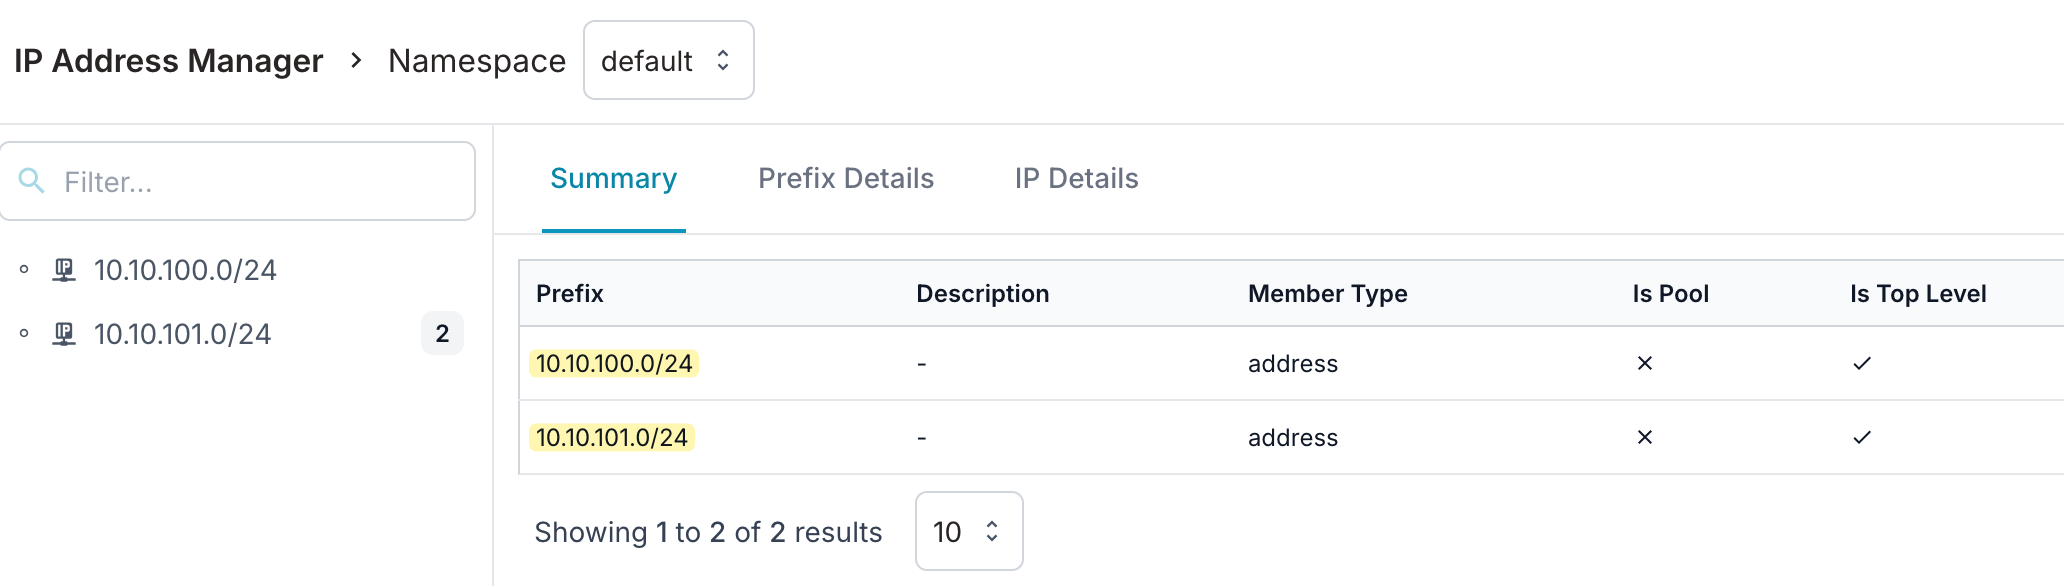The width and height of the screenshot is (2064, 586).
Task: Click the count badge 2 on 10.10.101.0/24
Action: [x=442, y=333]
